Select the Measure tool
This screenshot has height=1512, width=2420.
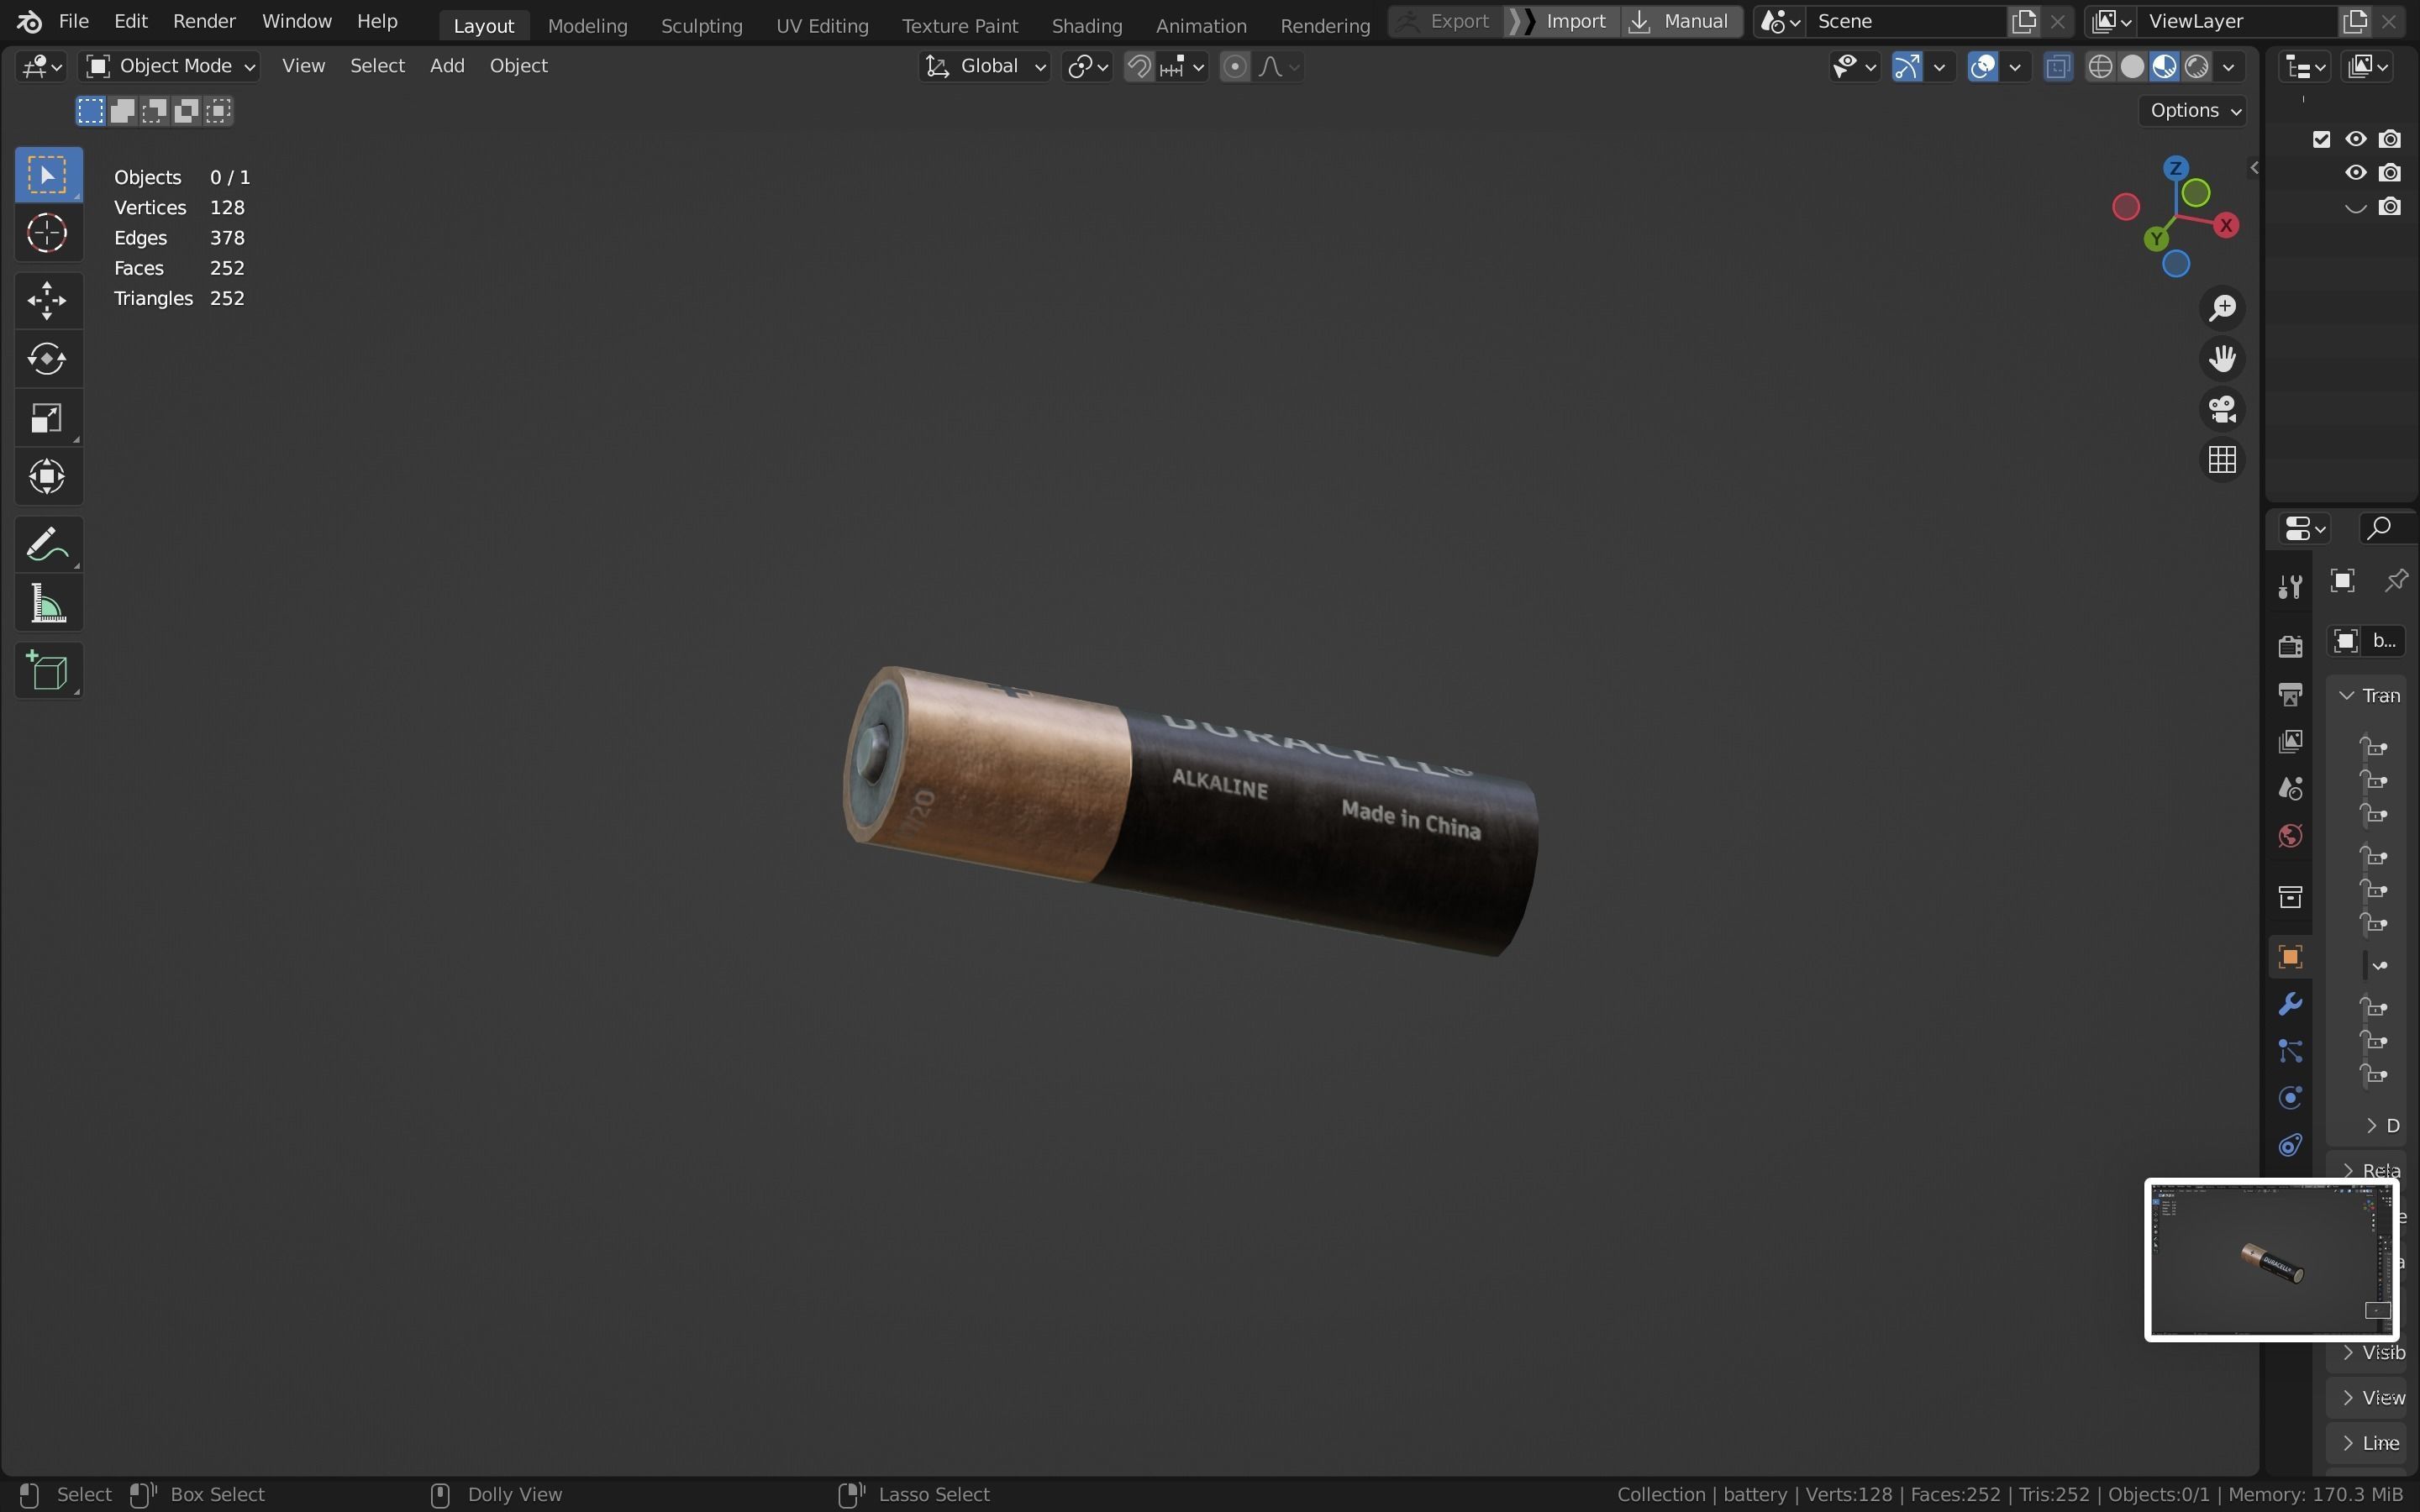click(47, 604)
